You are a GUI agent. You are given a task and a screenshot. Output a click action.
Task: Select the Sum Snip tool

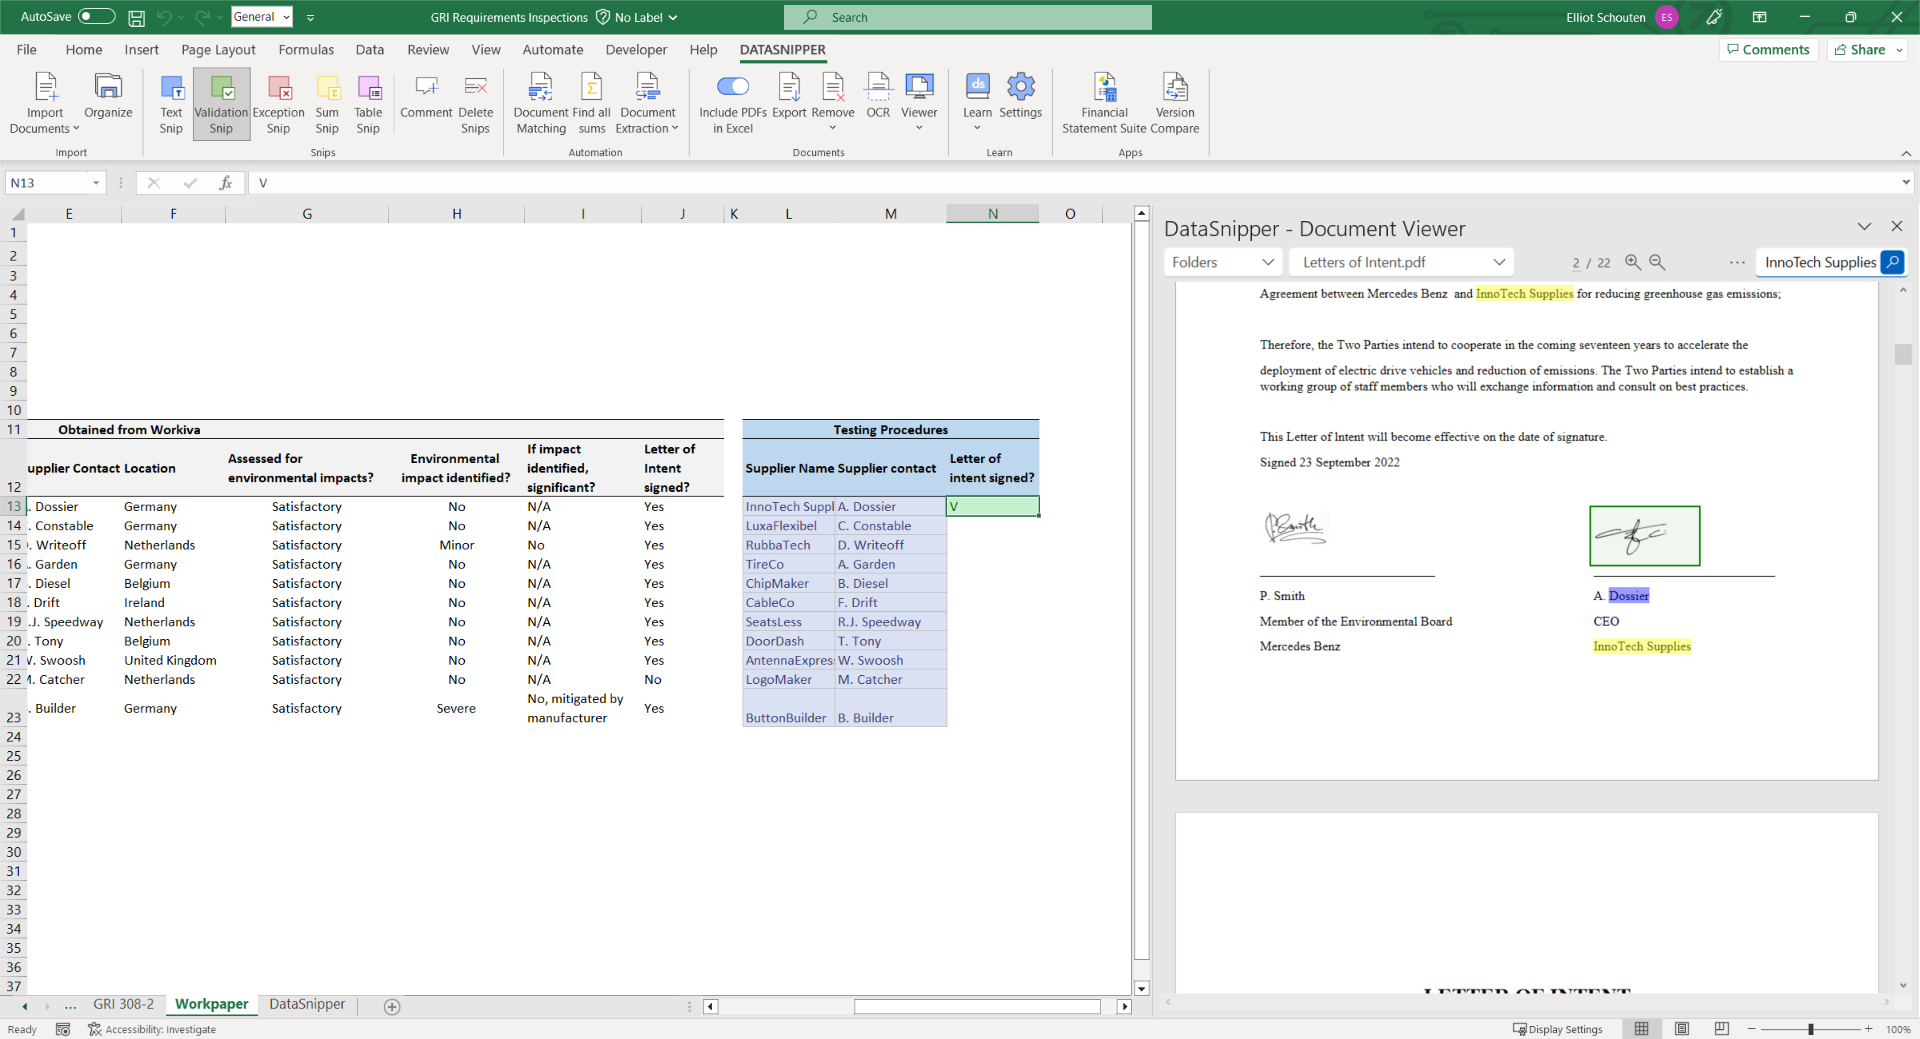(x=327, y=103)
